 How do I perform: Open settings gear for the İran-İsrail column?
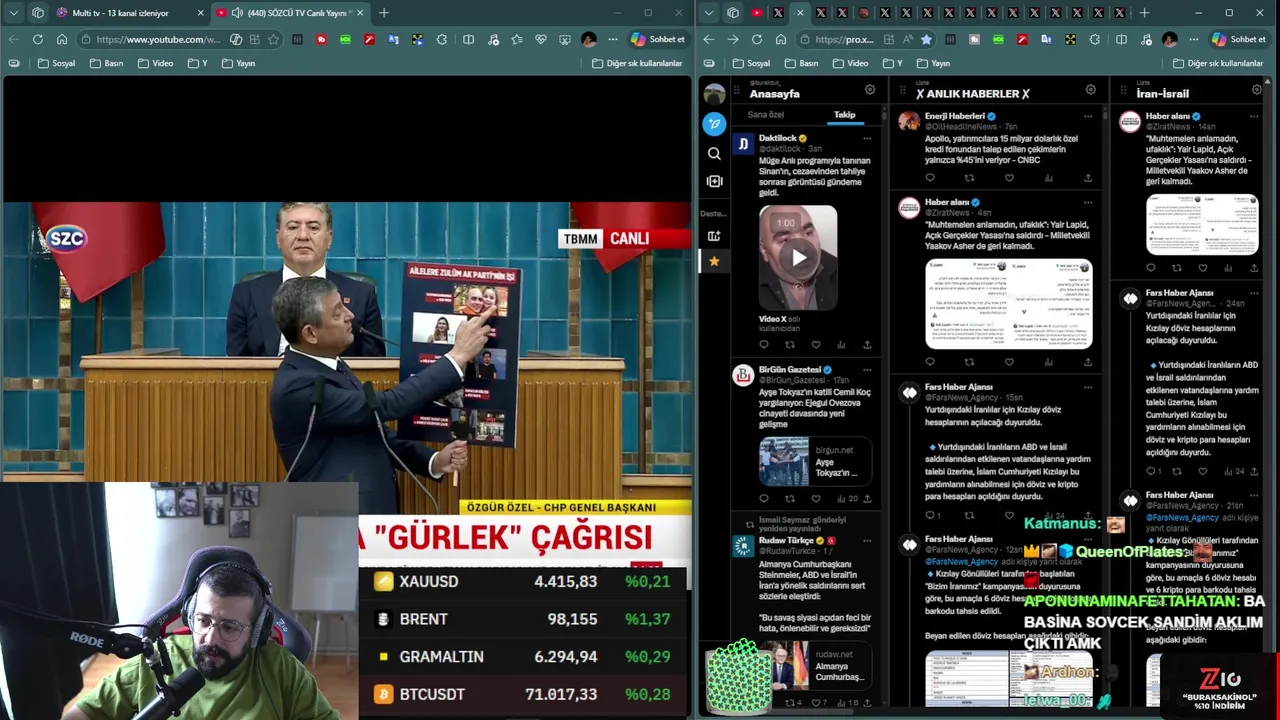[x=1257, y=90]
